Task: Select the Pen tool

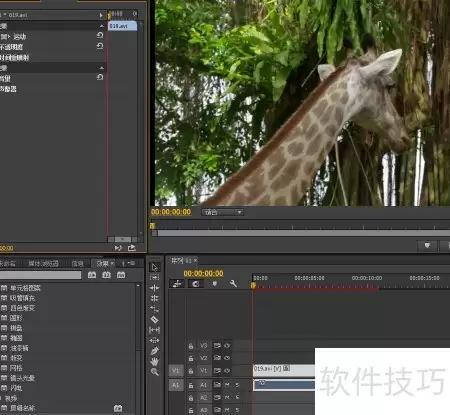Action: click(155, 351)
